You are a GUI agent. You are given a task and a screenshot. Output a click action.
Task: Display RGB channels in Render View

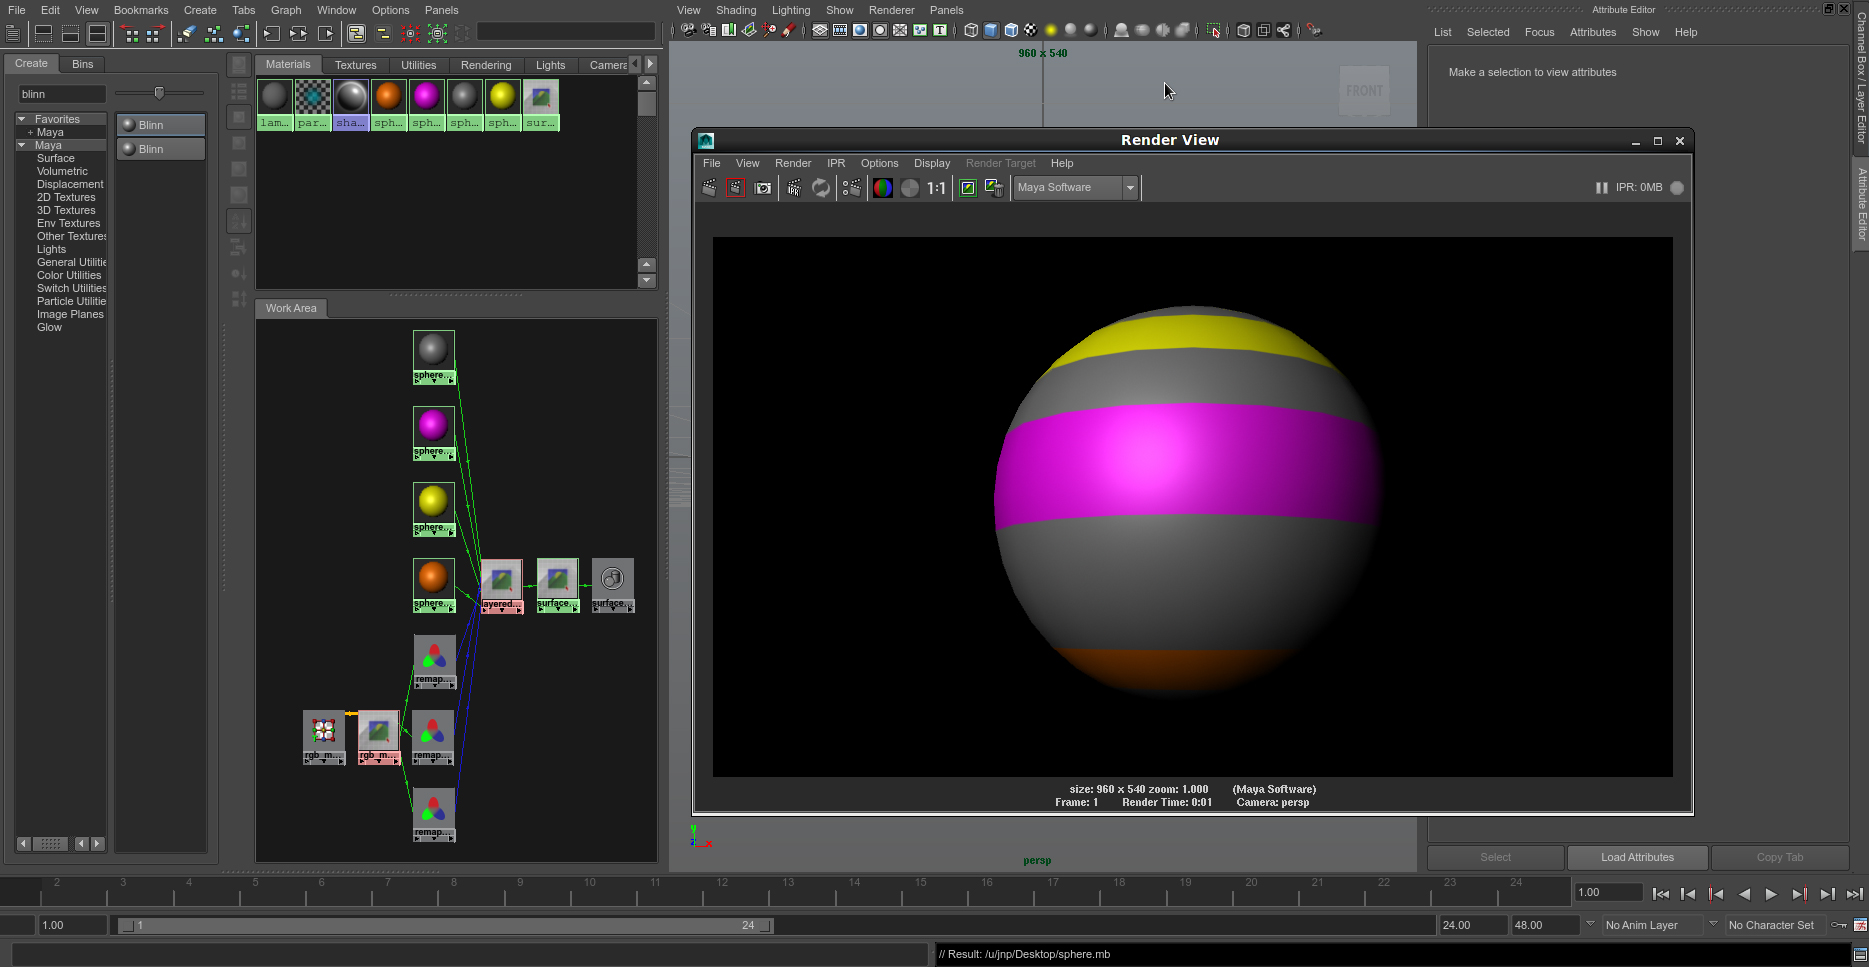click(882, 188)
